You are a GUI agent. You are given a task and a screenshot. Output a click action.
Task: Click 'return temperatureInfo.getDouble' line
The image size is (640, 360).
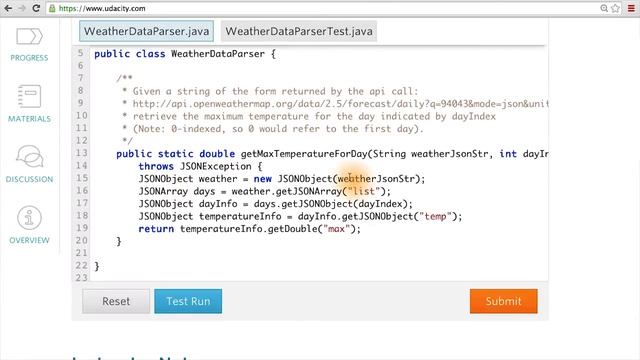[250, 229]
